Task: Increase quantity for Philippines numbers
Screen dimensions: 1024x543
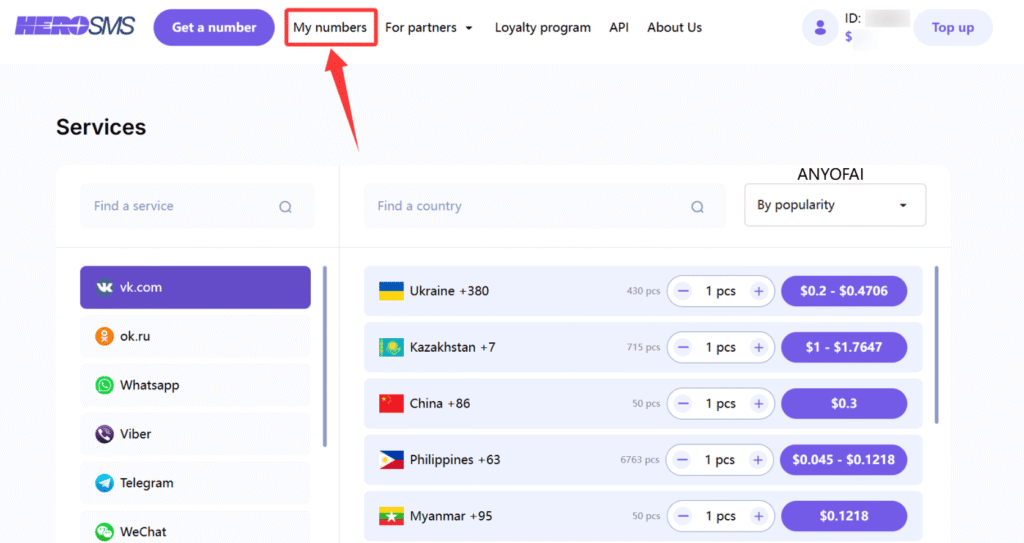Action: coord(758,460)
